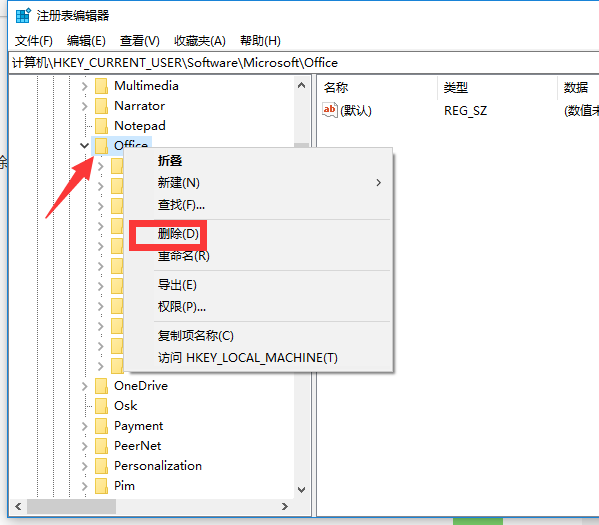Click the Office folder icon
The image size is (599, 525).
(x=101, y=146)
